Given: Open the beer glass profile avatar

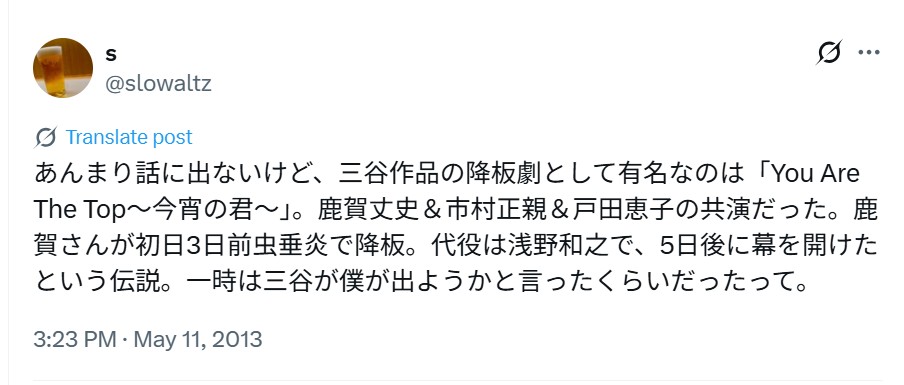Looking at the screenshot, I should coord(63,68).
